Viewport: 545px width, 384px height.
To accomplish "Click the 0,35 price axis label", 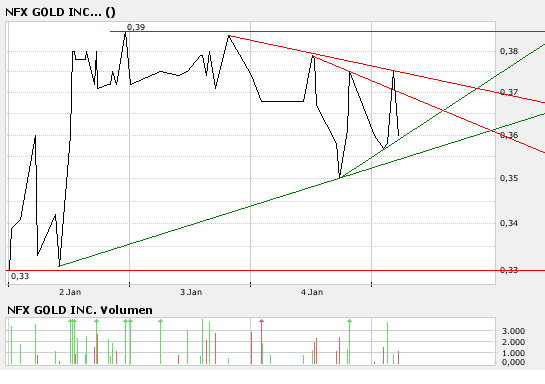I will coord(509,178).
